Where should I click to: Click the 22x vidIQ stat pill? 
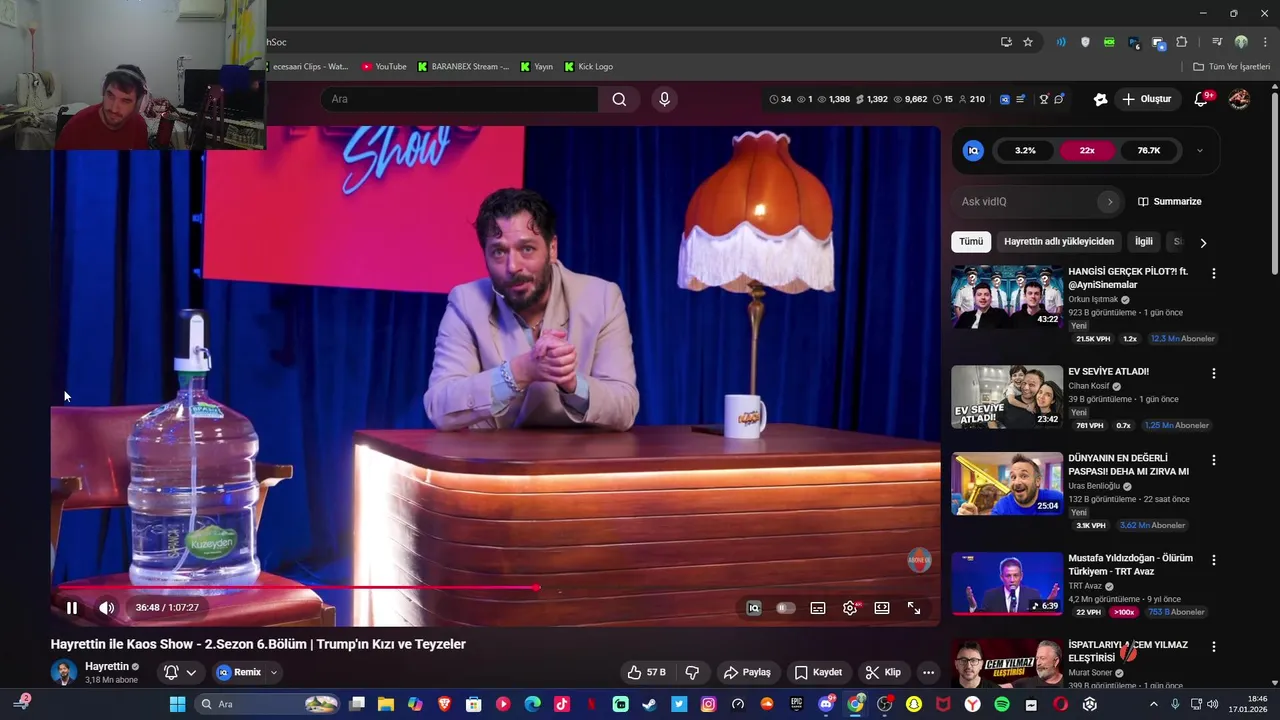coord(1087,150)
